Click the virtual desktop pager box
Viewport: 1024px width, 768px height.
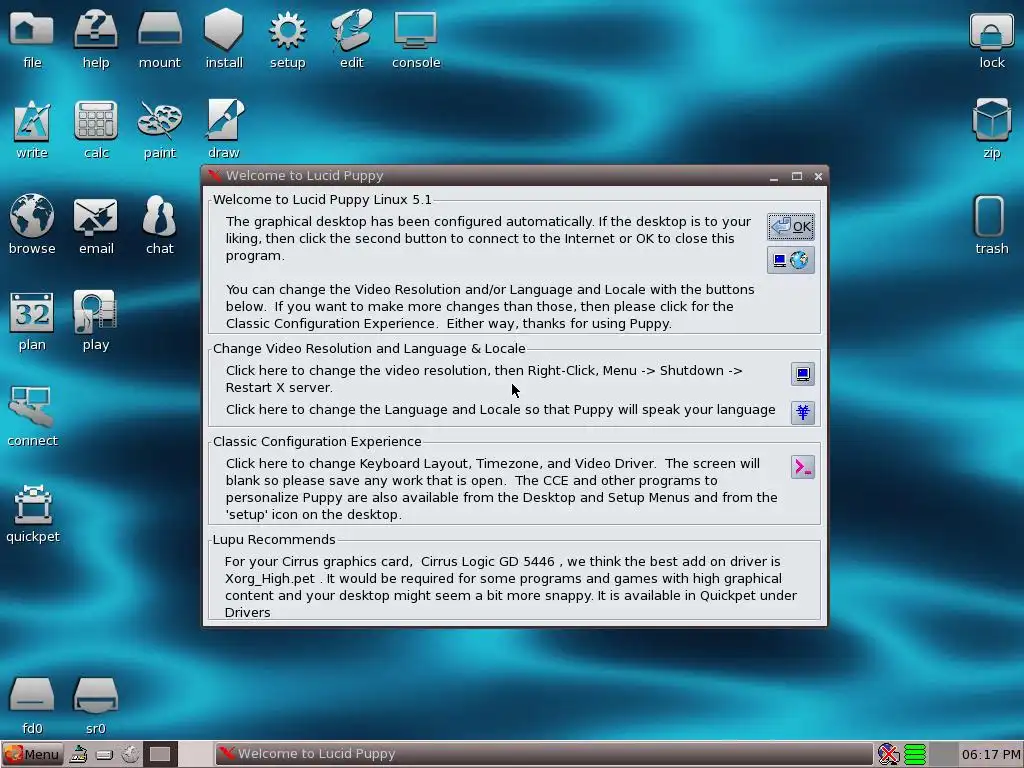point(160,754)
